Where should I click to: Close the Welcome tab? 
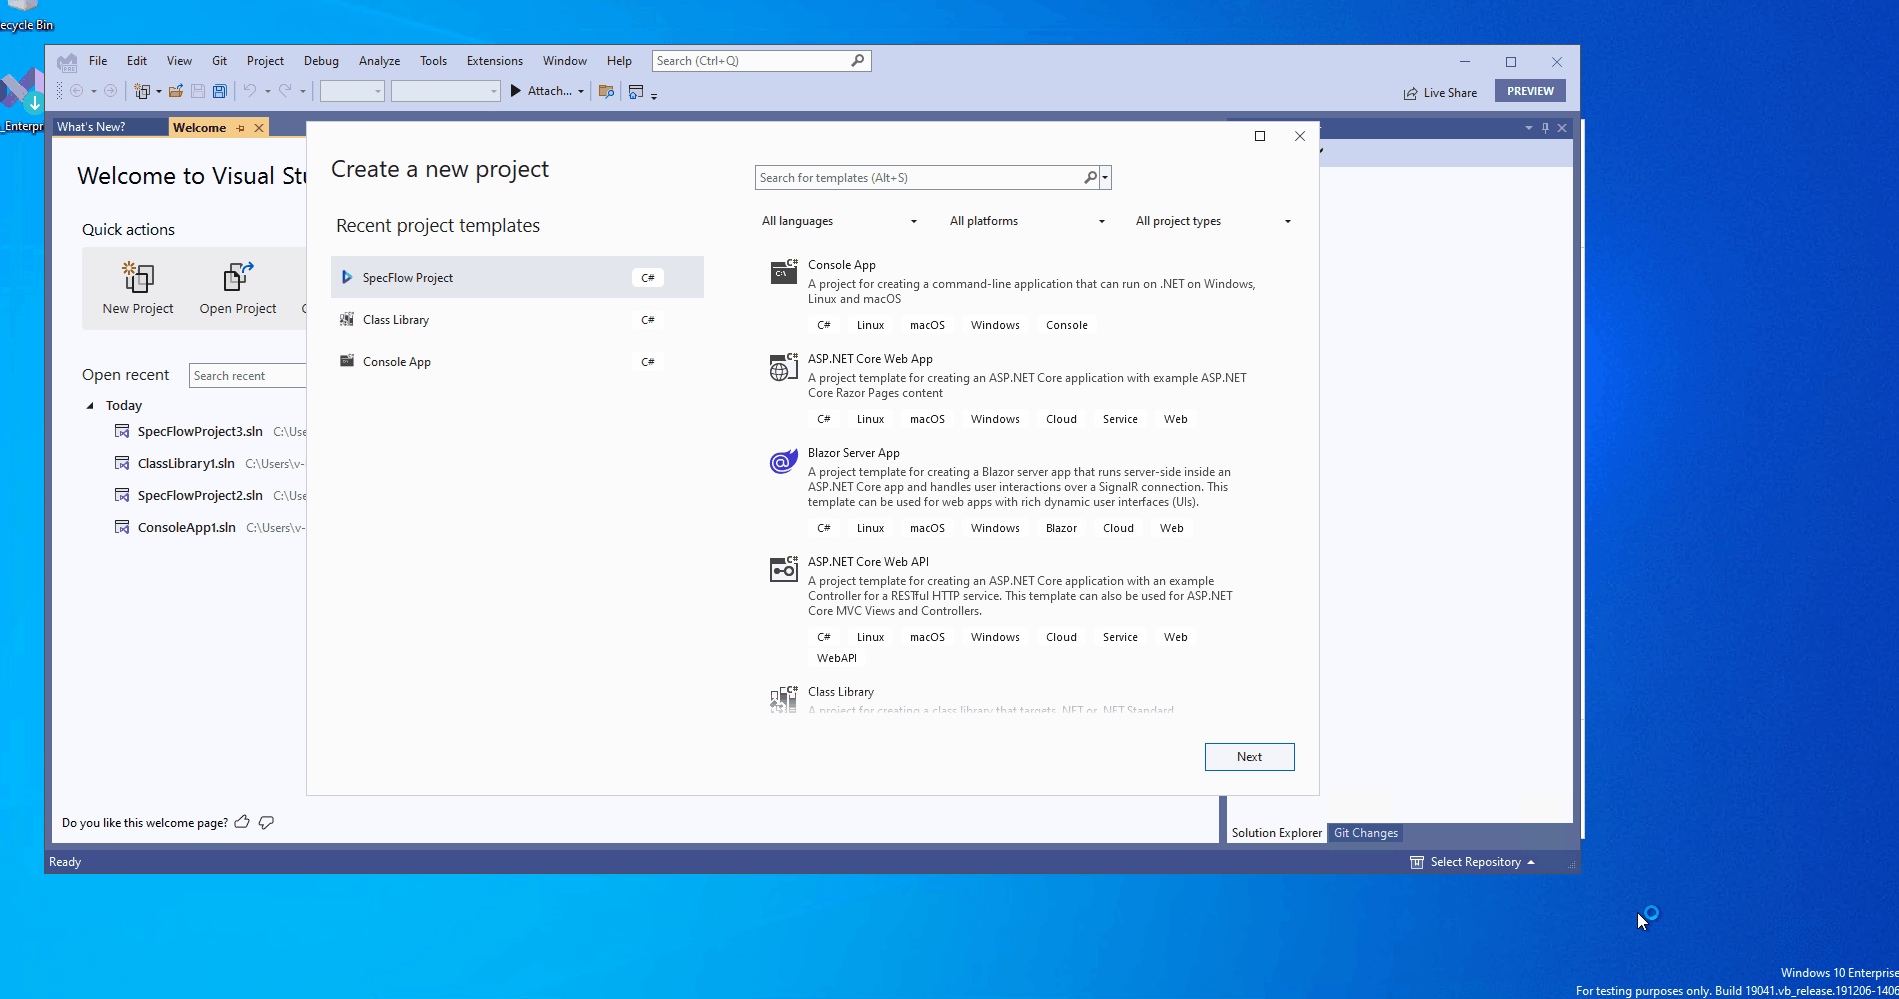point(259,128)
